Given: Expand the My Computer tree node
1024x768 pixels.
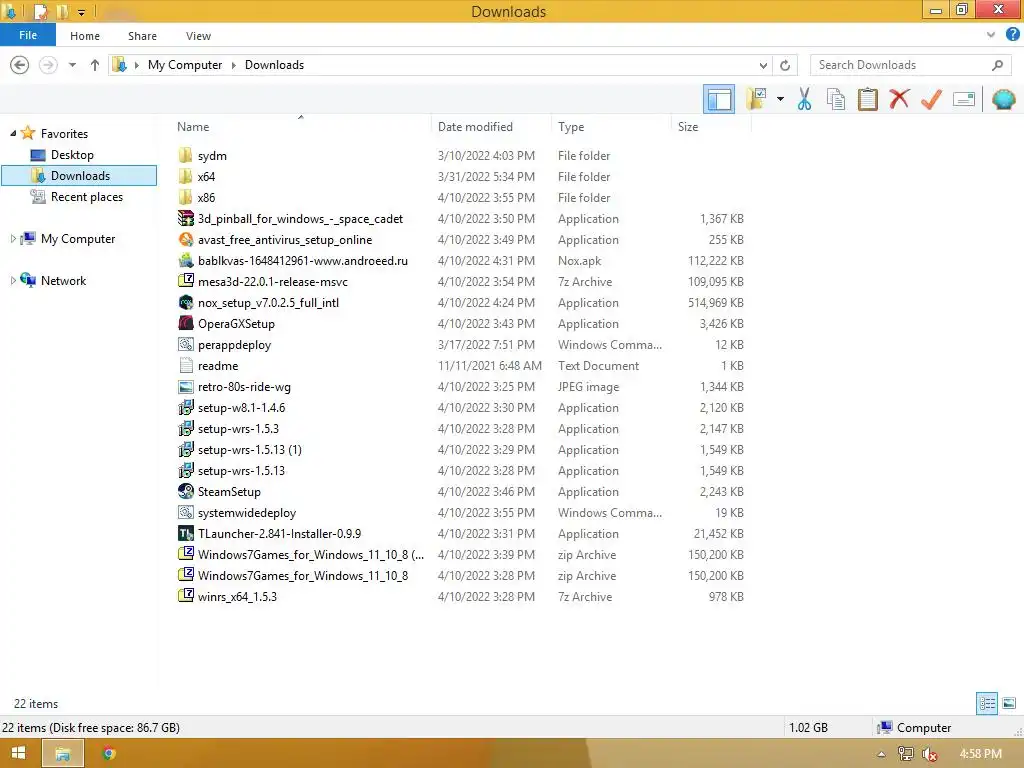Looking at the screenshot, I should pyautogui.click(x=13, y=239).
